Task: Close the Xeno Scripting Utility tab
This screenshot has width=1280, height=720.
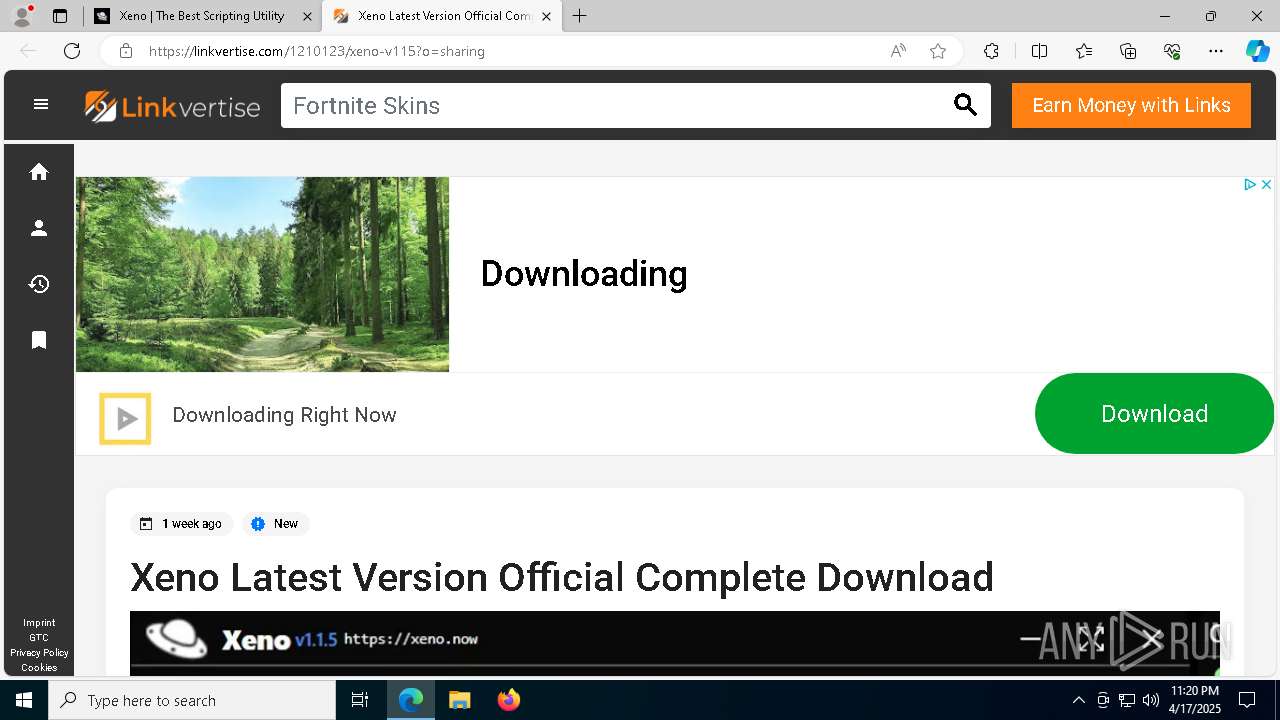Action: (307, 16)
